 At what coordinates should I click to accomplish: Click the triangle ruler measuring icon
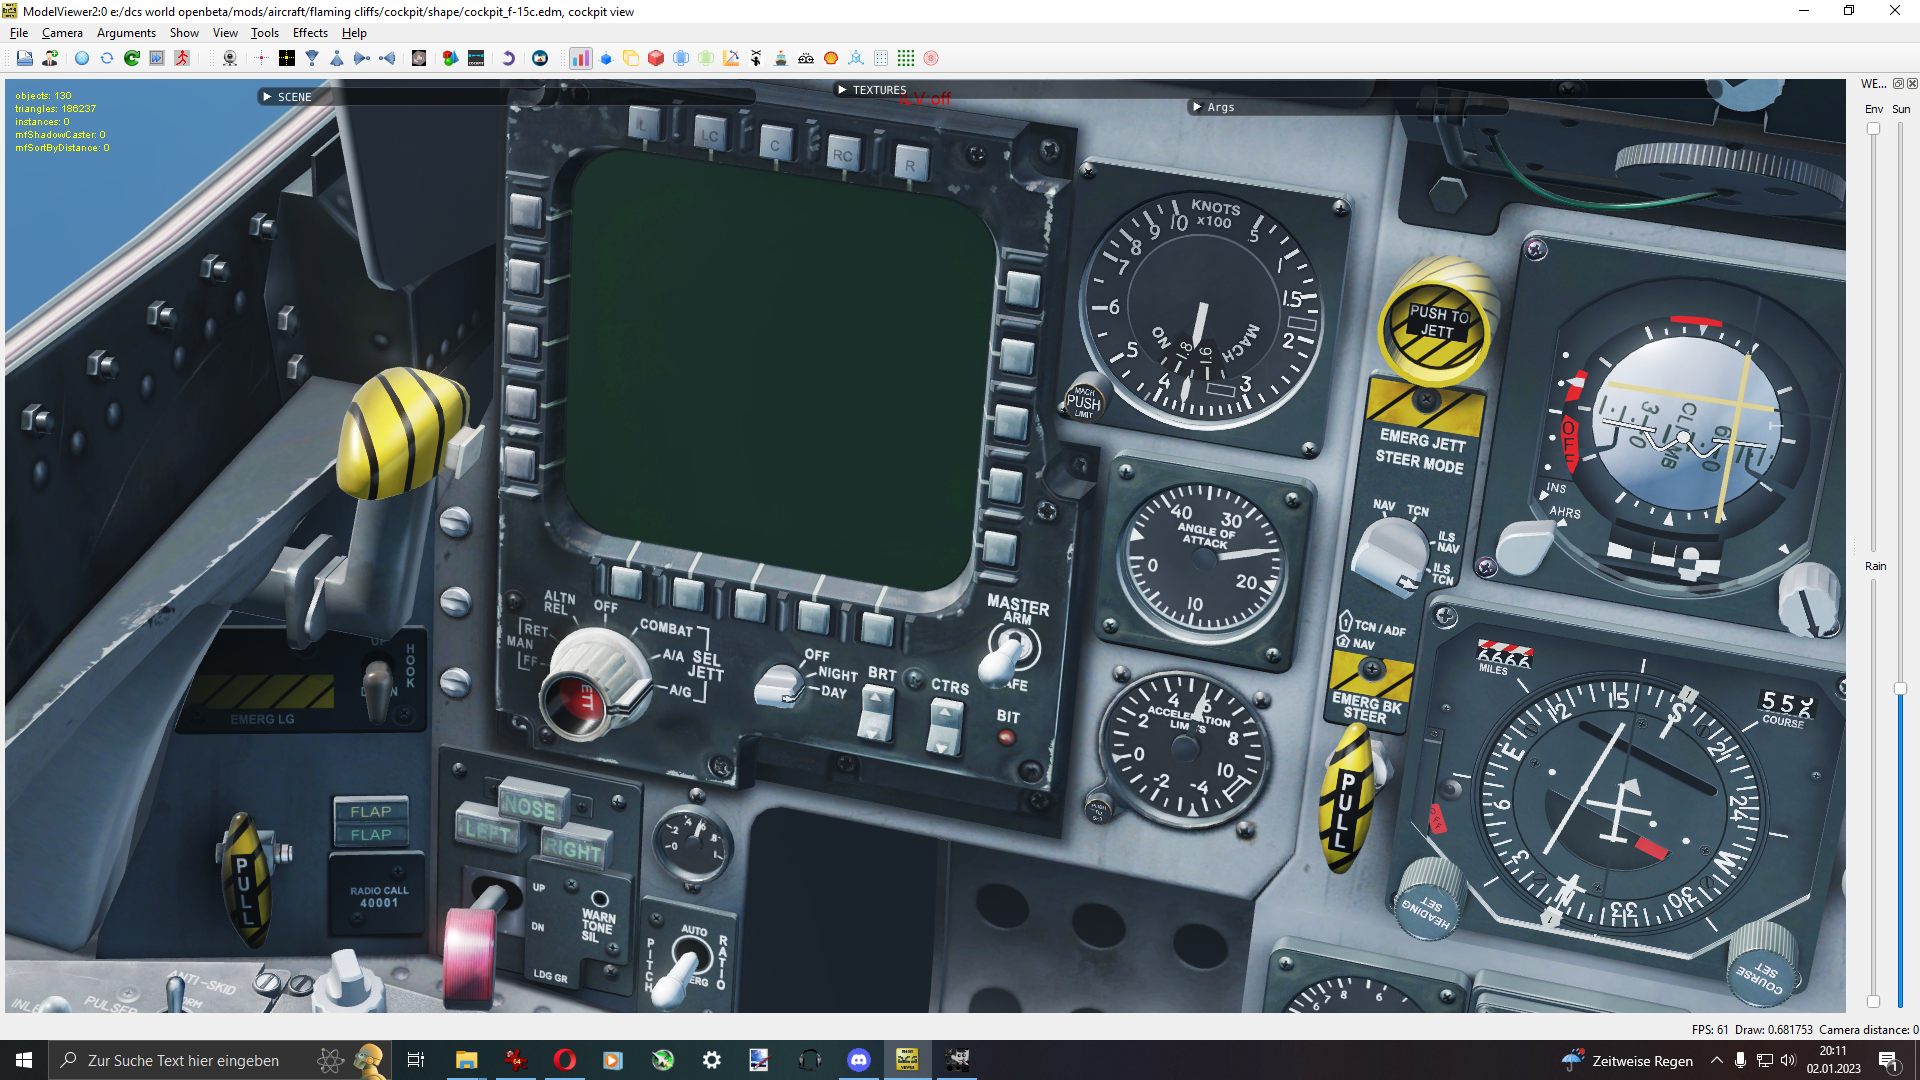(731, 58)
